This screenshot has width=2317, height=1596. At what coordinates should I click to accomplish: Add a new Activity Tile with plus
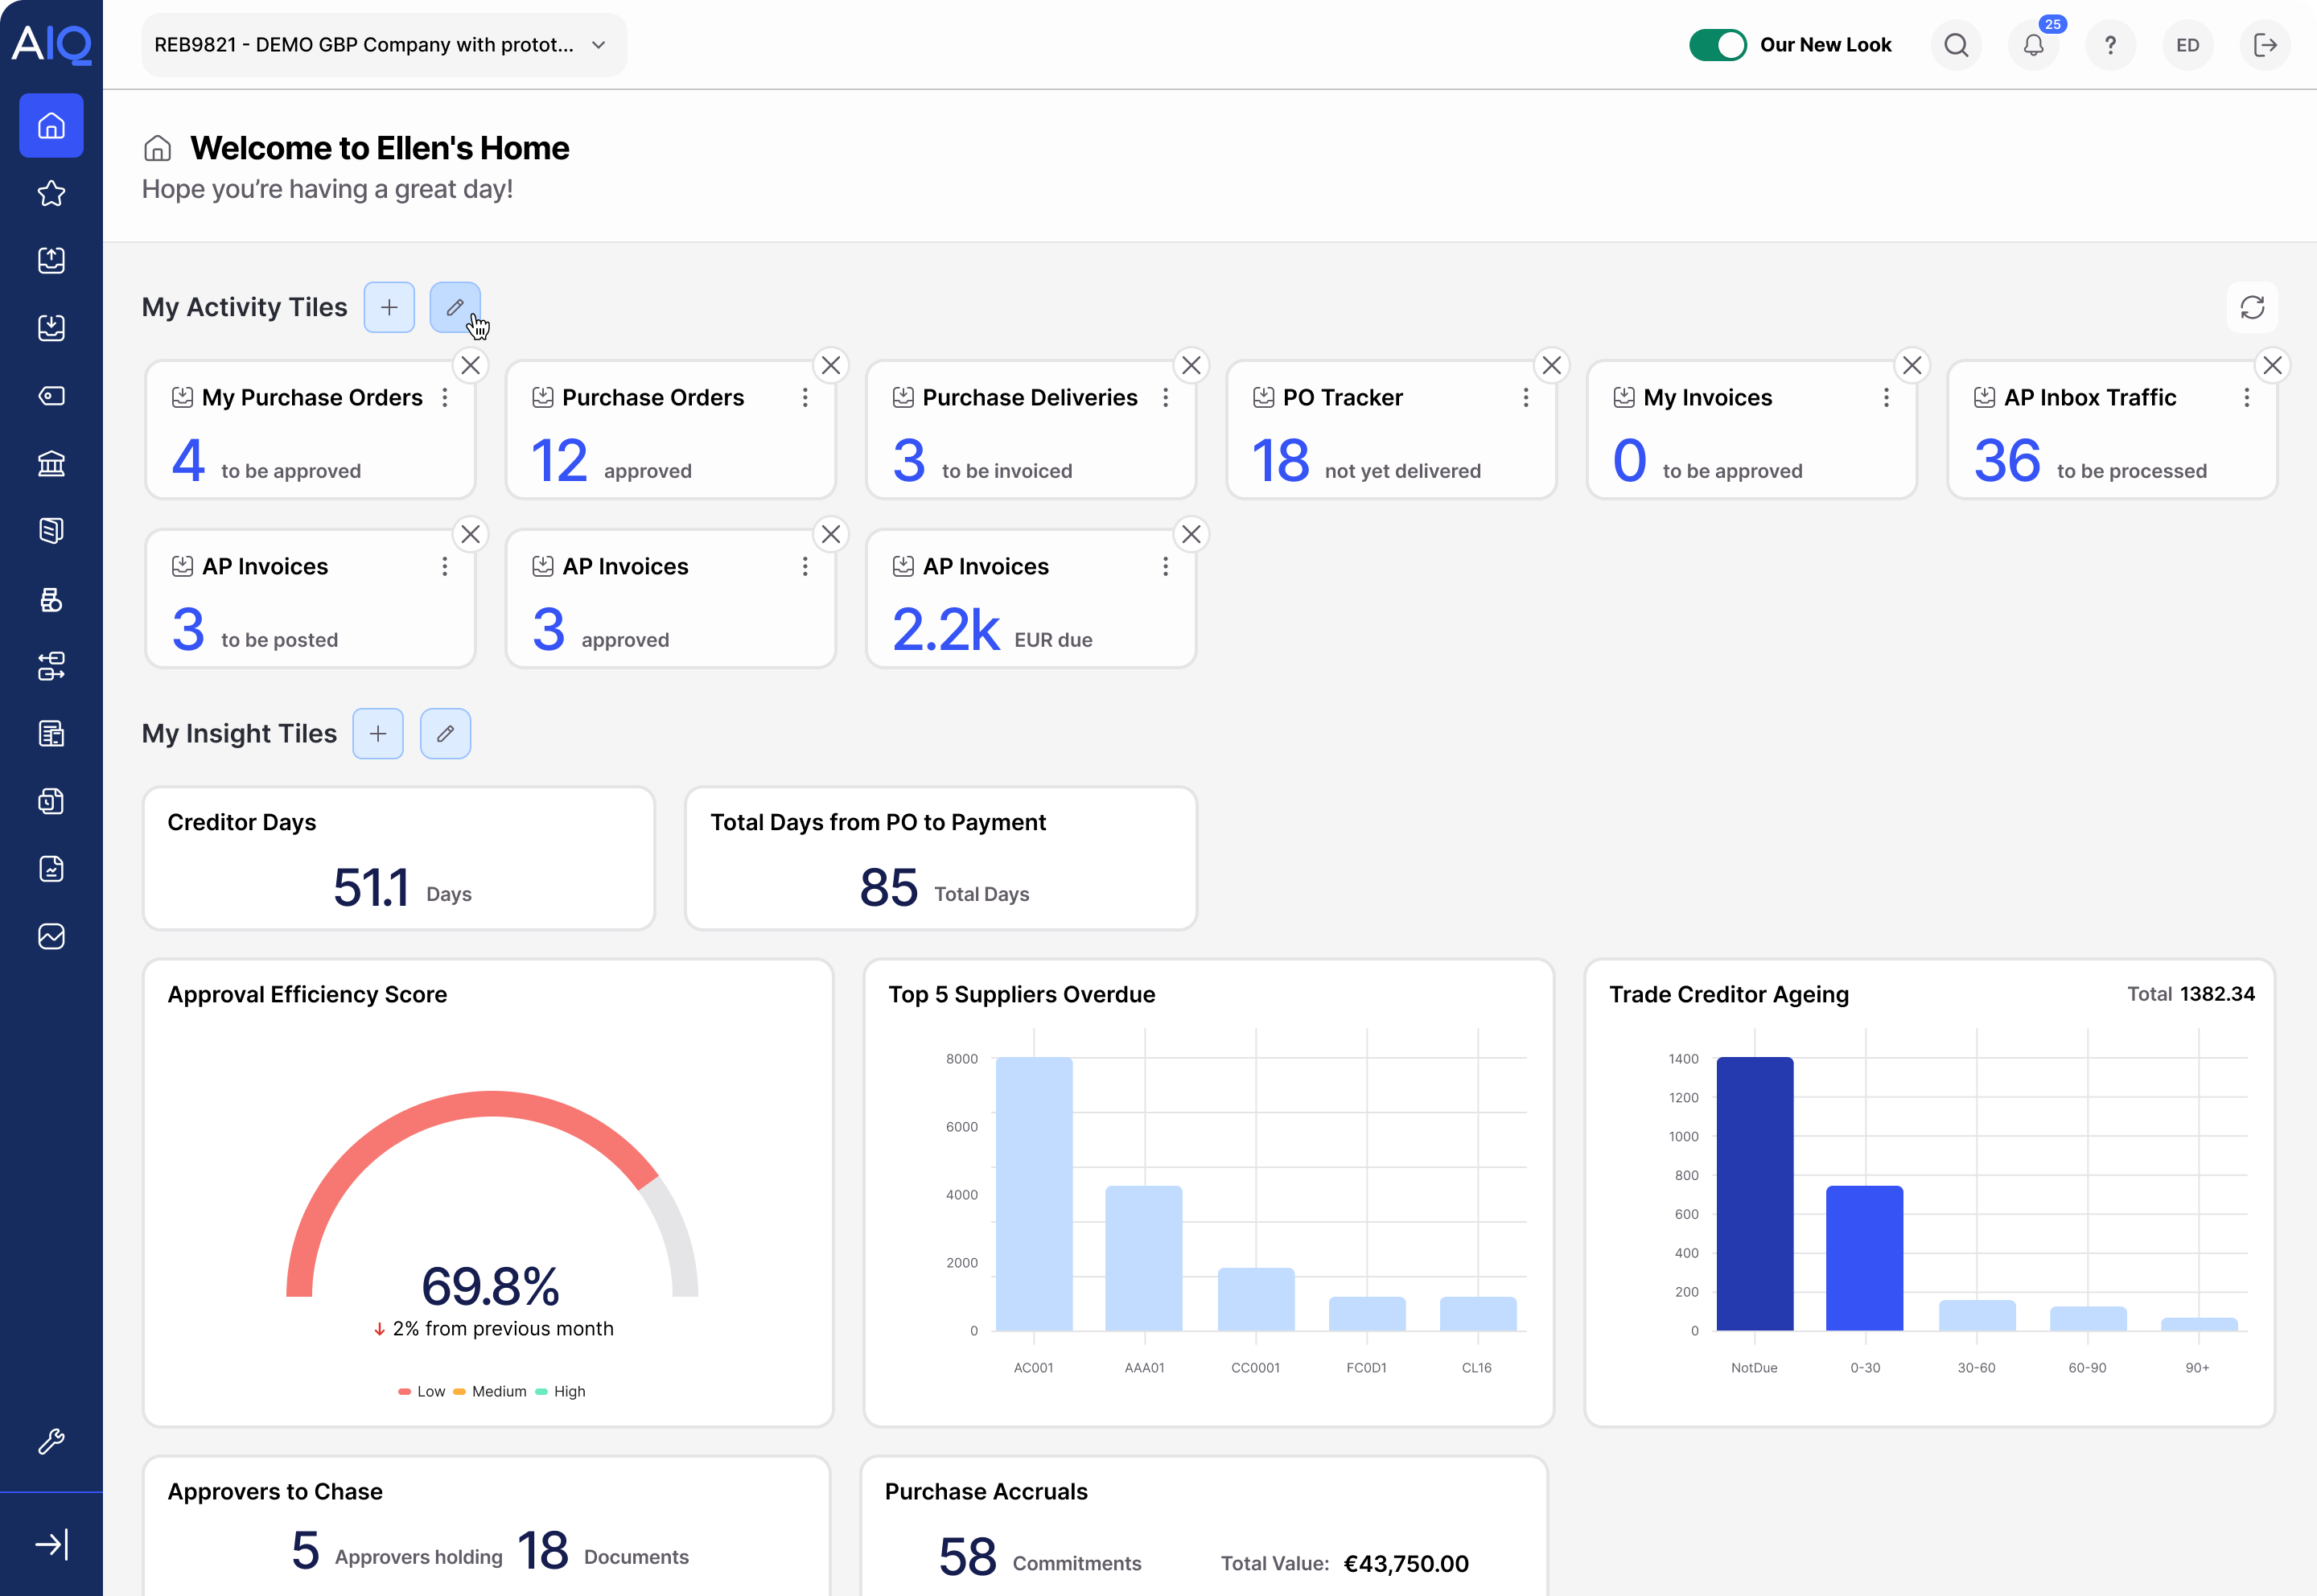(389, 307)
